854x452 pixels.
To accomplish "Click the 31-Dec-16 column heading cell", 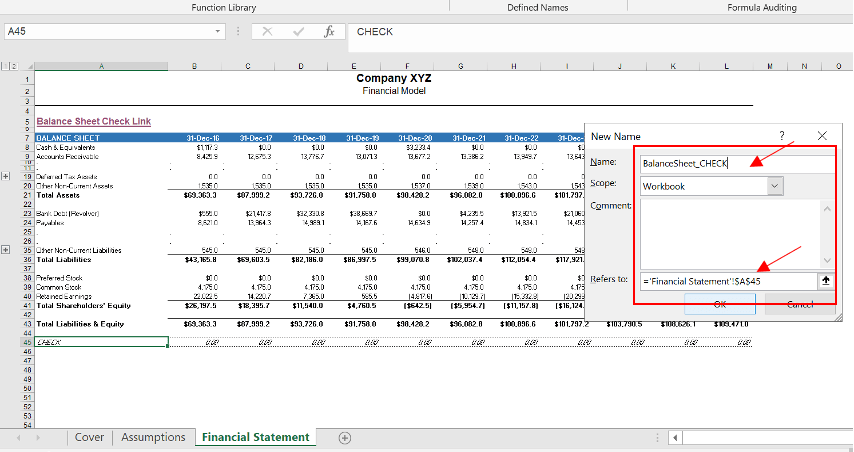I will click(x=203, y=138).
